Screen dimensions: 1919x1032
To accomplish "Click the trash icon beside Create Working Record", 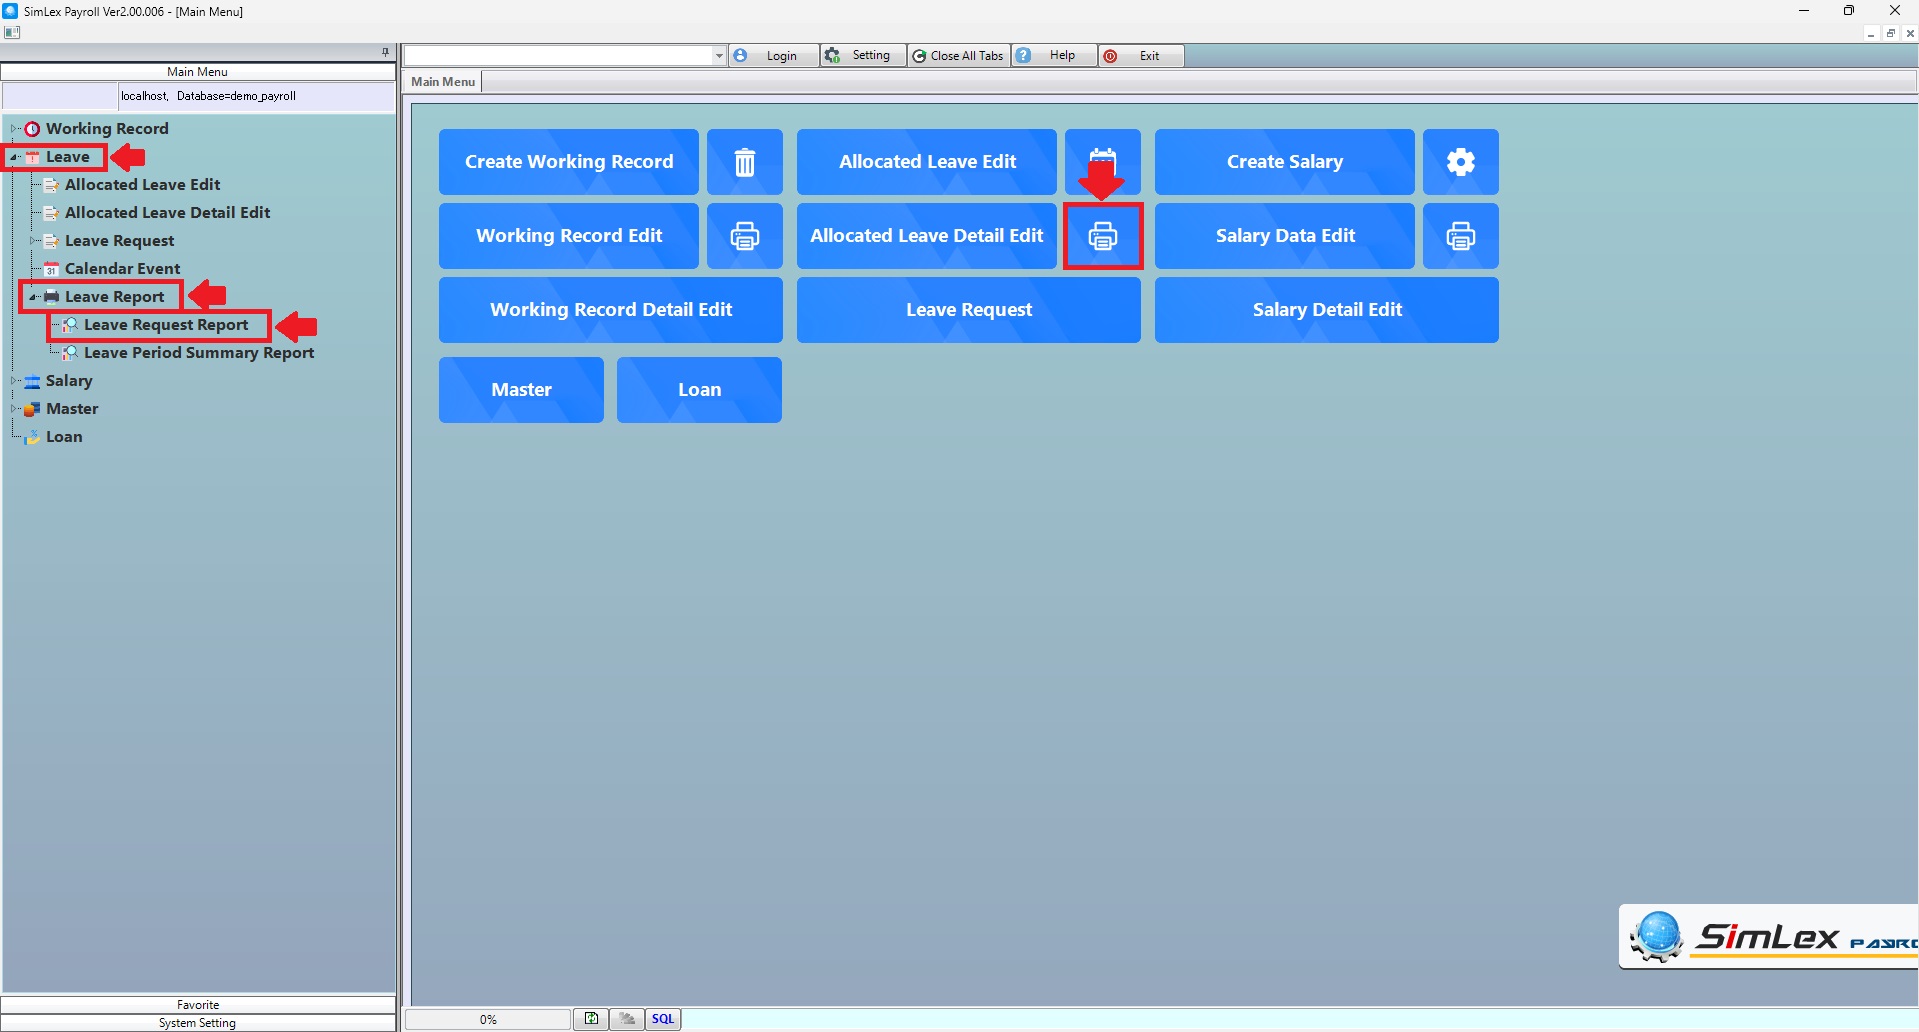I will [x=744, y=162].
